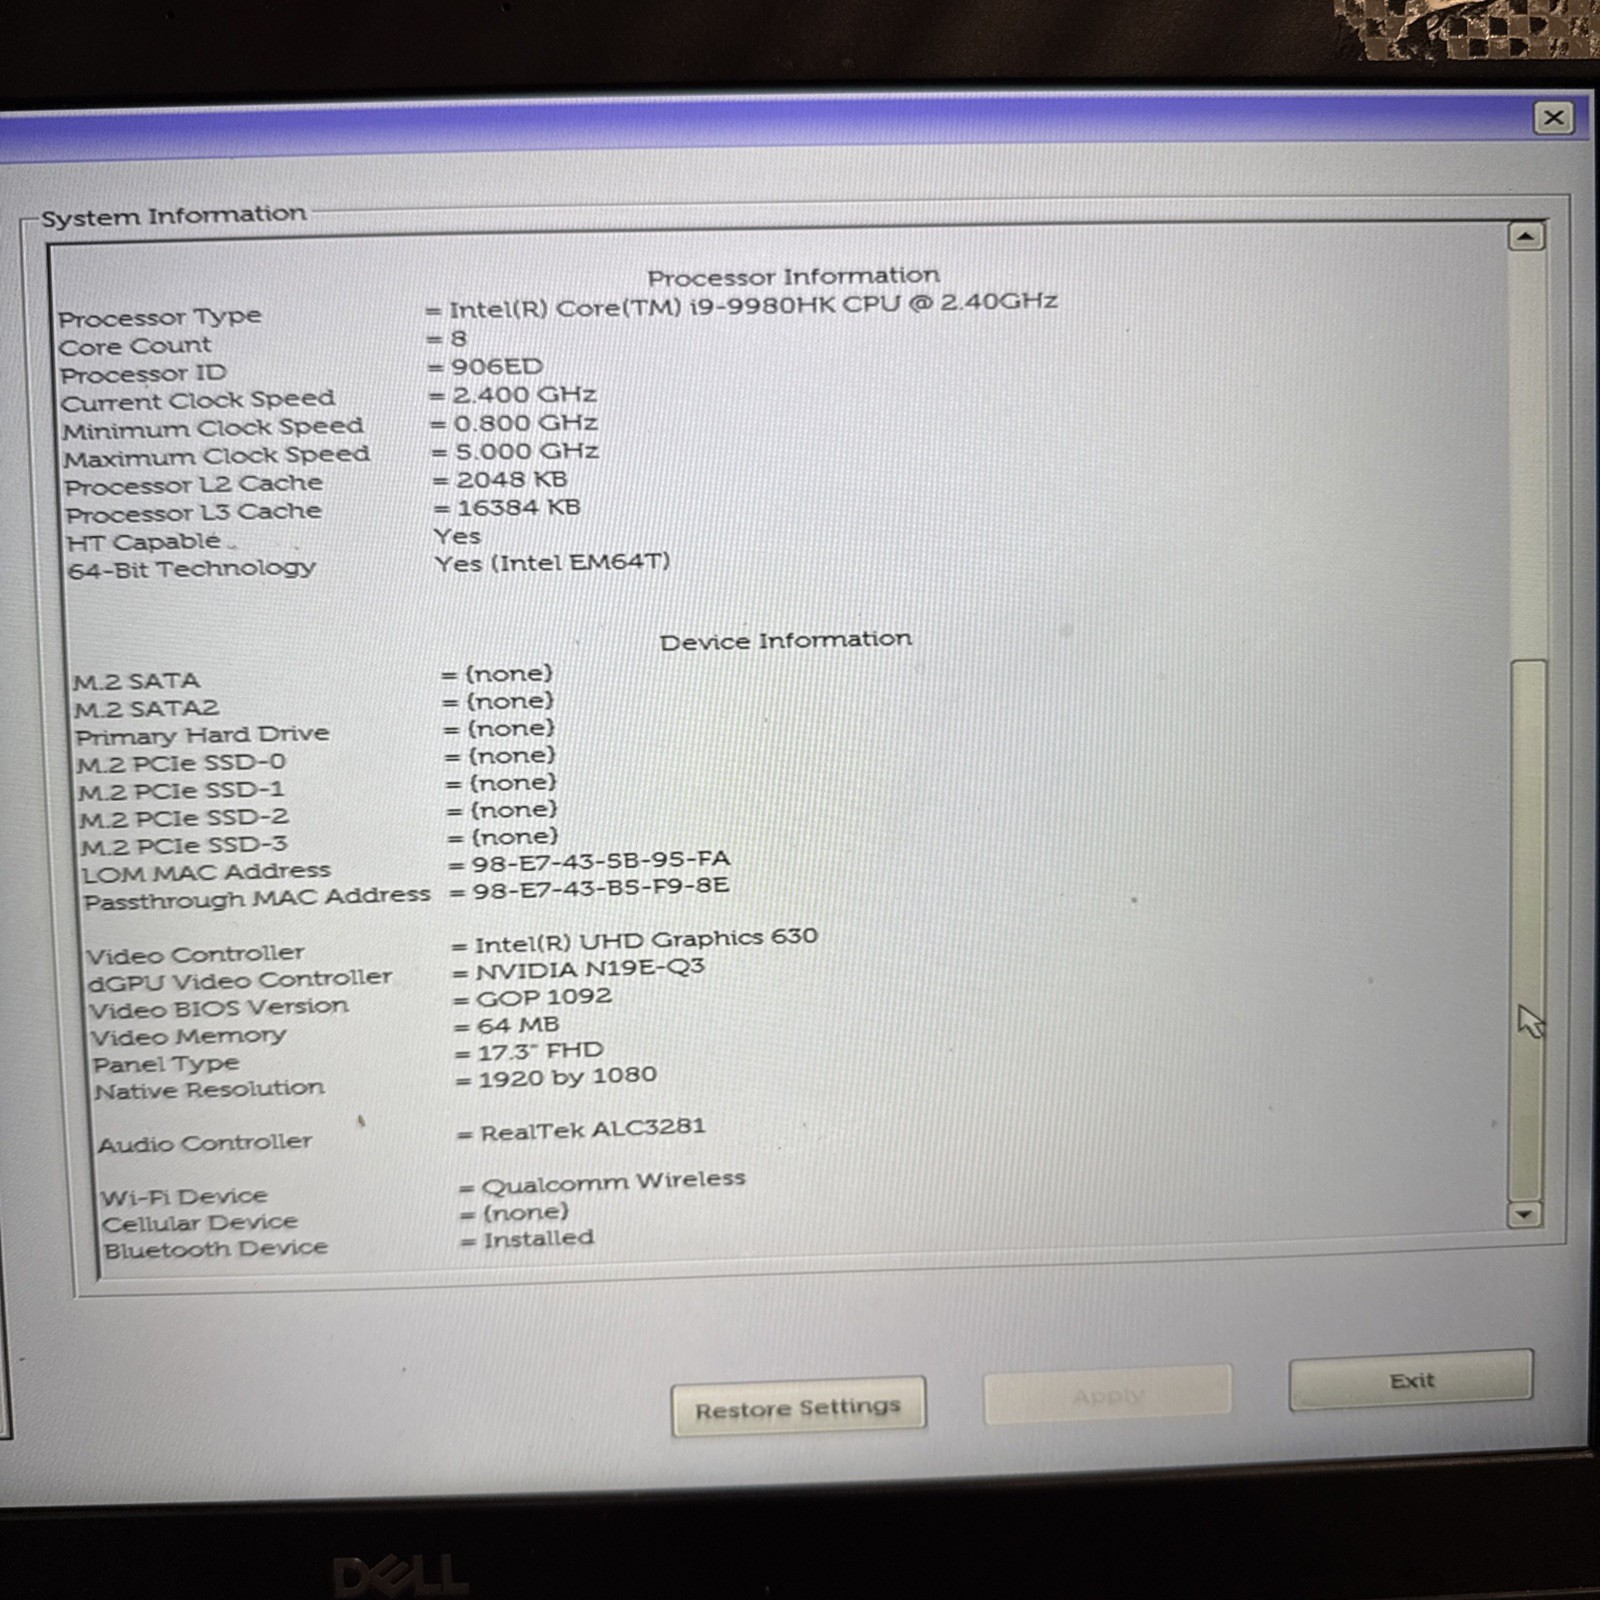The height and width of the screenshot is (1600, 1600).
Task: Click the M.2 PCIe SSD-0 label
Action: [x=181, y=763]
